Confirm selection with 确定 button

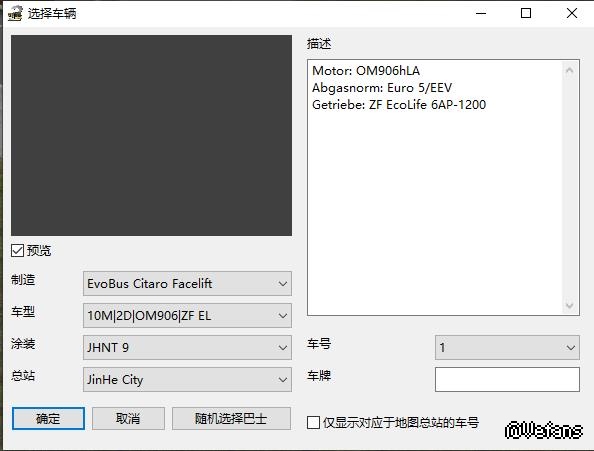48,418
